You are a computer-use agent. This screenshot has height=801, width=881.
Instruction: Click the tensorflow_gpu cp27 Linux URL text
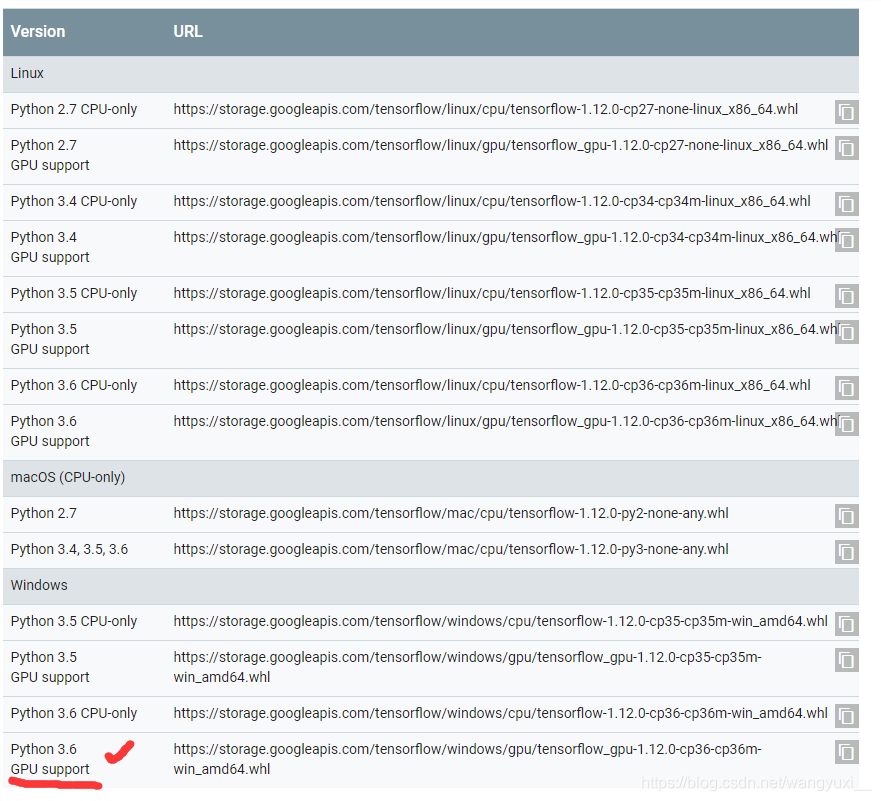(501, 145)
